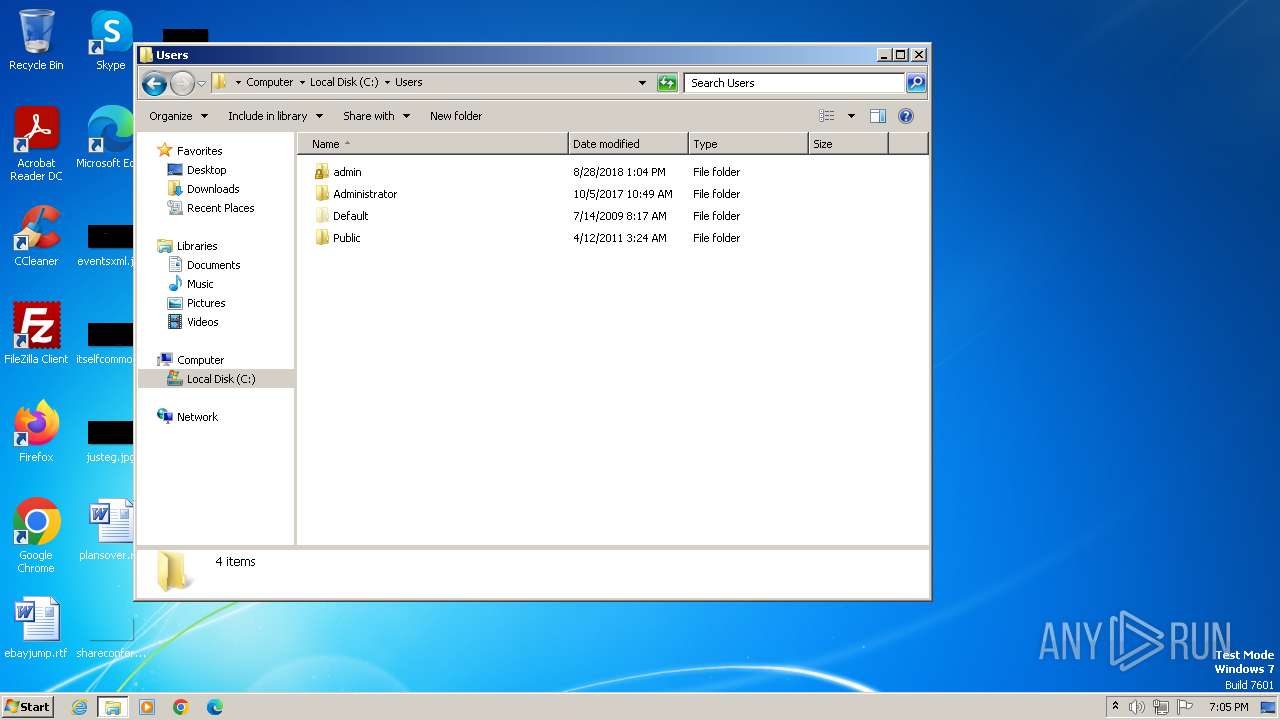The image size is (1280, 720).
Task: Launch FileZilla Client shortcut
Action: (x=36, y=334)
